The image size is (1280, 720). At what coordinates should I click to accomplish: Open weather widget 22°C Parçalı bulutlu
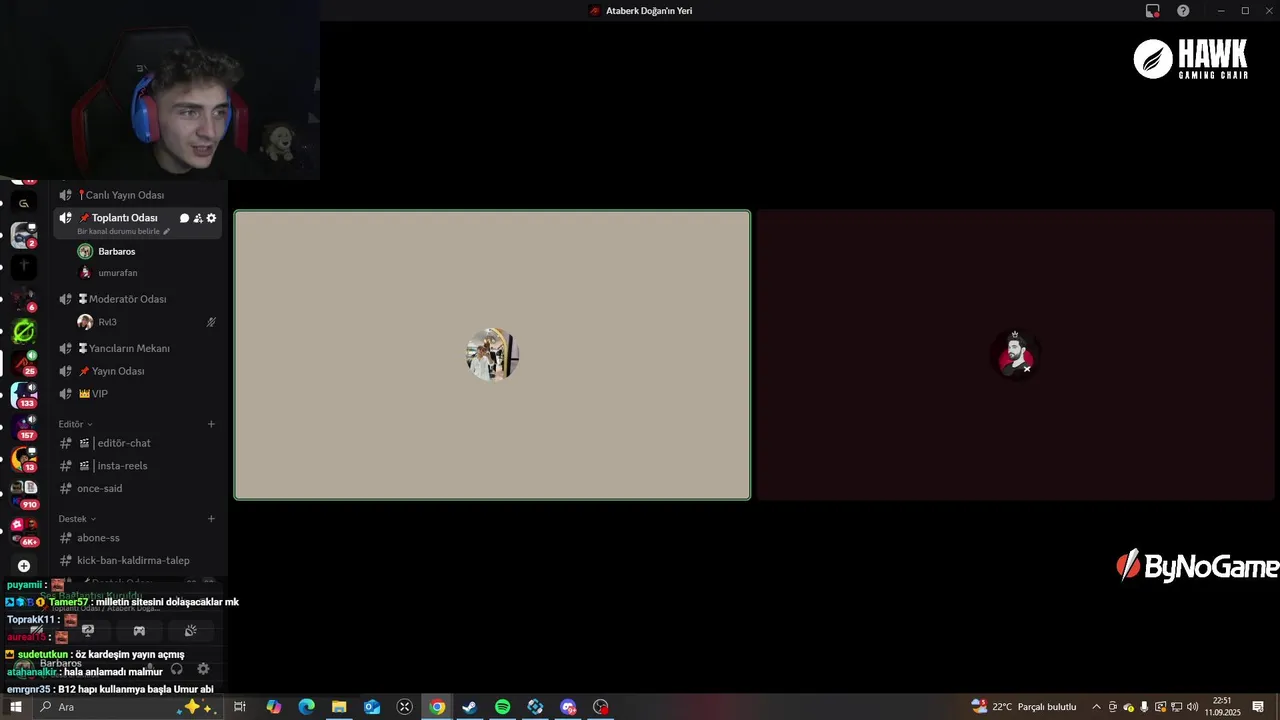click(x=1025, y=707)
